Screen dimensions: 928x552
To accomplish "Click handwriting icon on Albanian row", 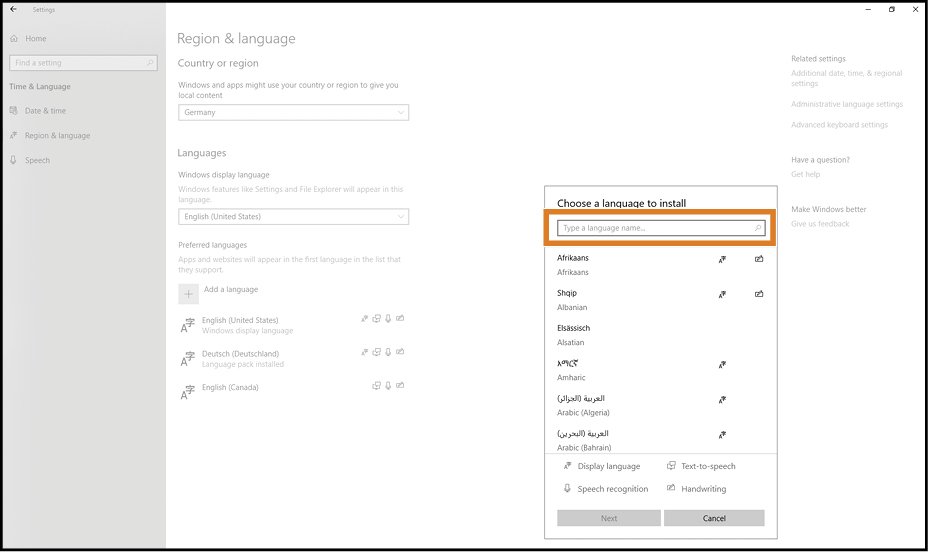I will (x=759, y=293).
